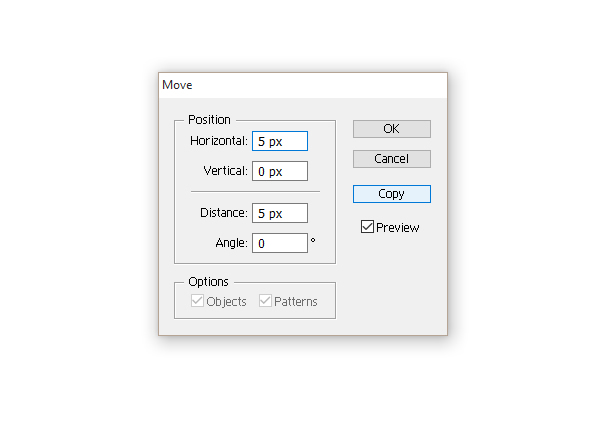Click into the Angle input field
The height and width of the screenshot is (428, 600).
coord(280,243)
